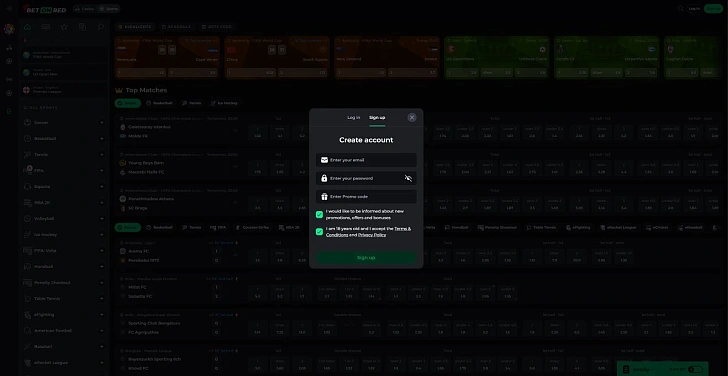Screen dimensions: 728x376
Task: Click the bet slip icon in sports panel
Action: pos(82,27)
